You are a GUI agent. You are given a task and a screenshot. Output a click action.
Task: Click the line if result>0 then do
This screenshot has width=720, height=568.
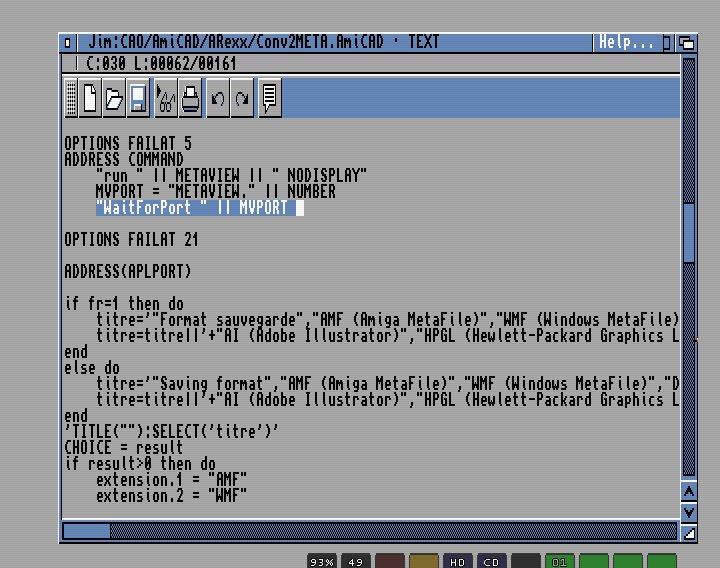pos(140,464)
